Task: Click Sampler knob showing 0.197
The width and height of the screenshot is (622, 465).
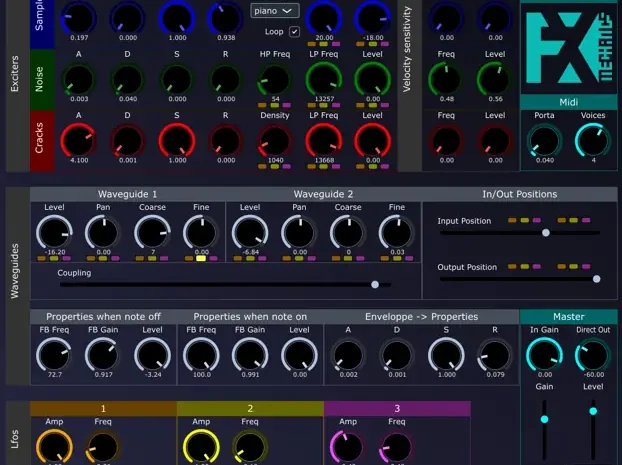Action: click(79, 18)
